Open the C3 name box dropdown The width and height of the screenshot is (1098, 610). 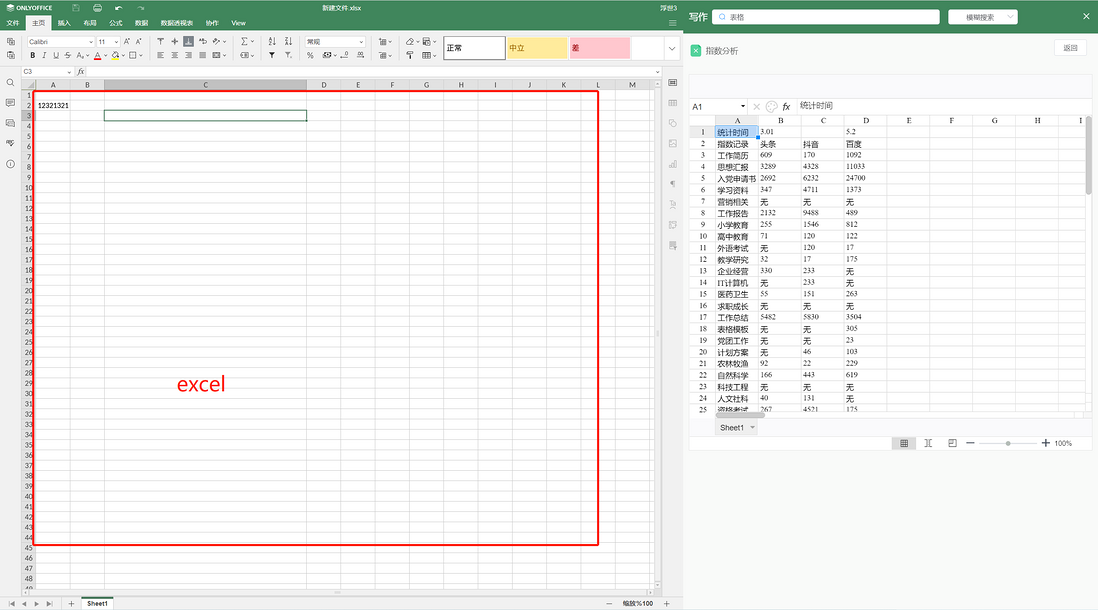[69, 71]
